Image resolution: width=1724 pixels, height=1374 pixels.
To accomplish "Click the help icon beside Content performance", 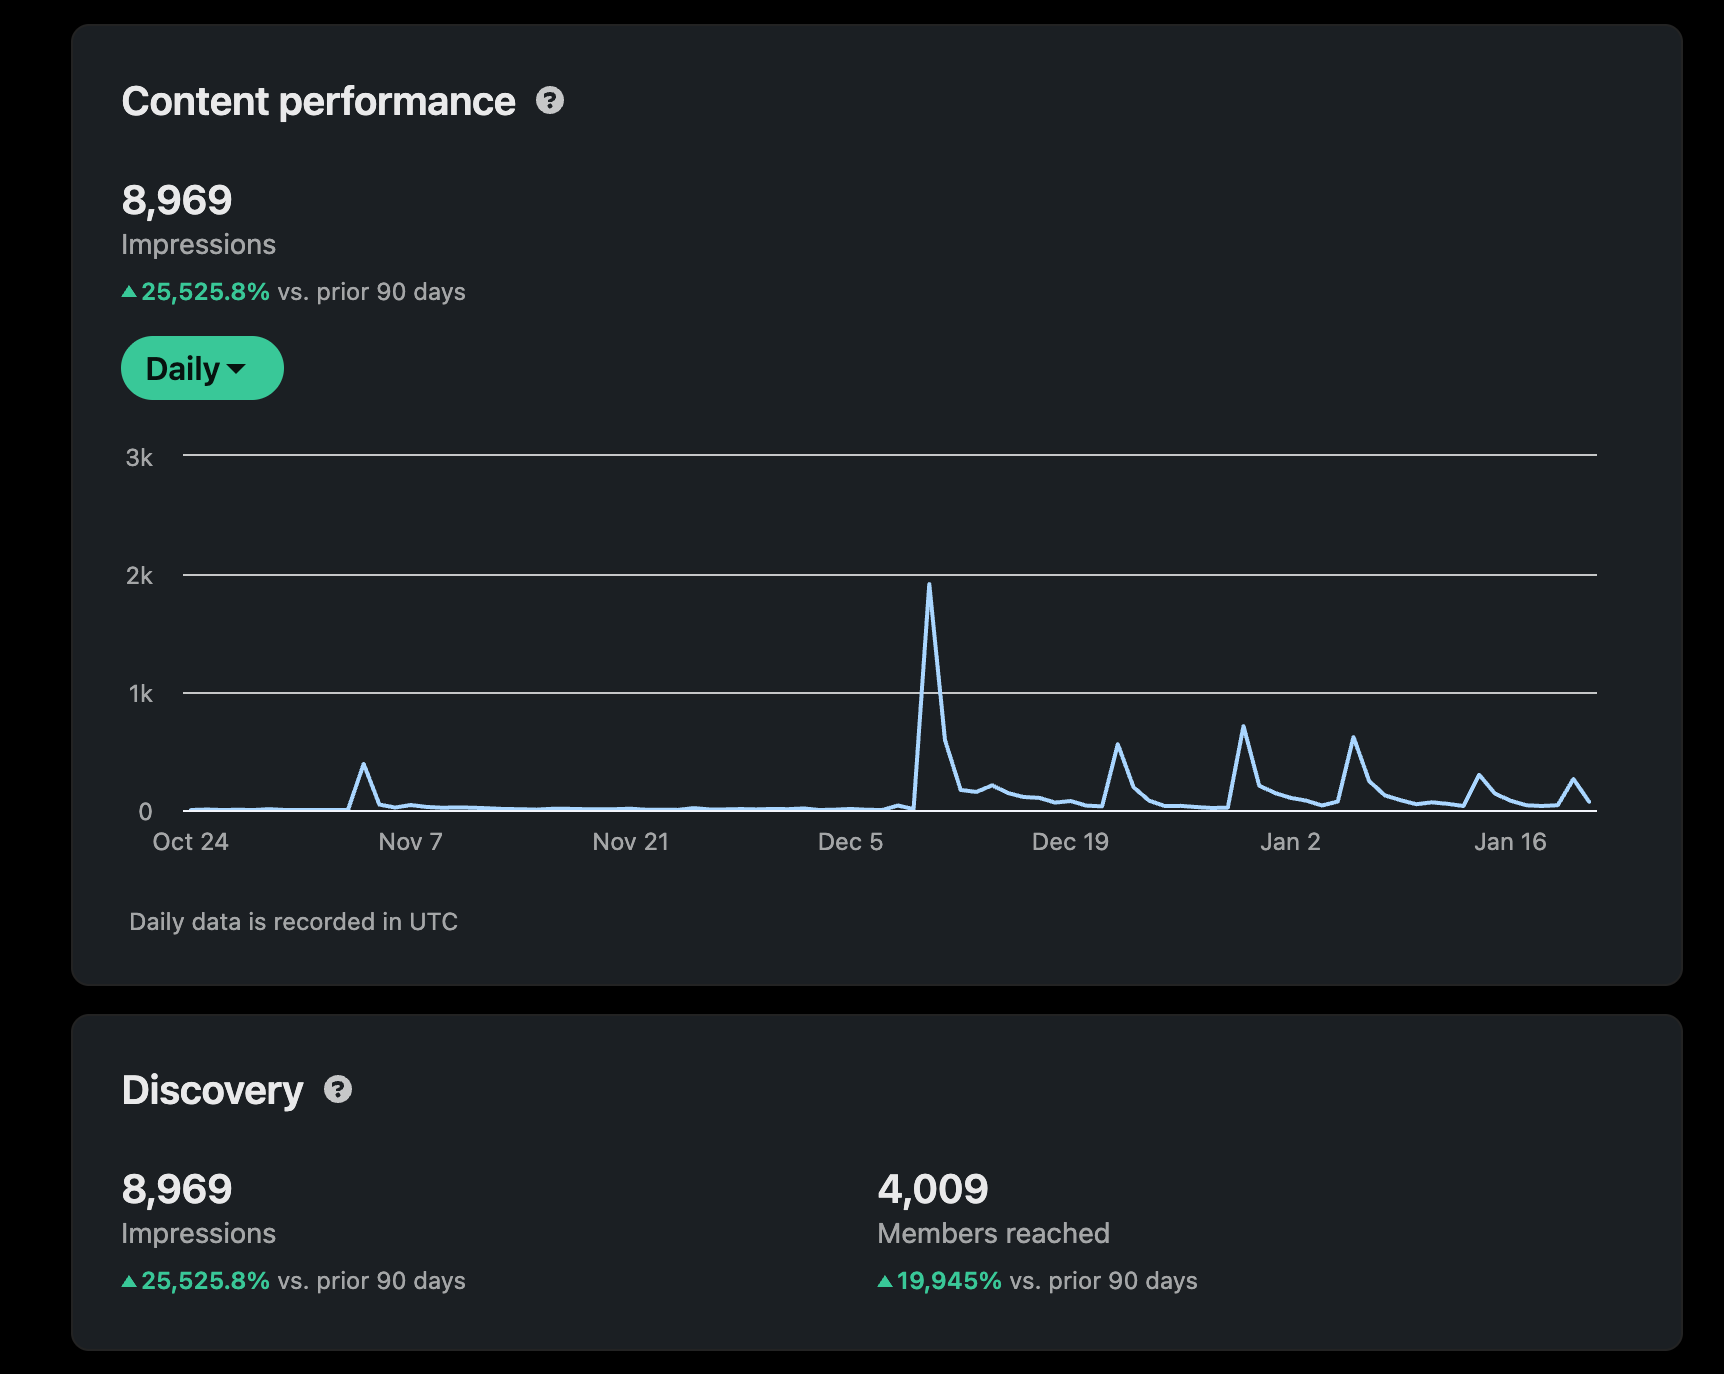I will [x=549, y=101].
